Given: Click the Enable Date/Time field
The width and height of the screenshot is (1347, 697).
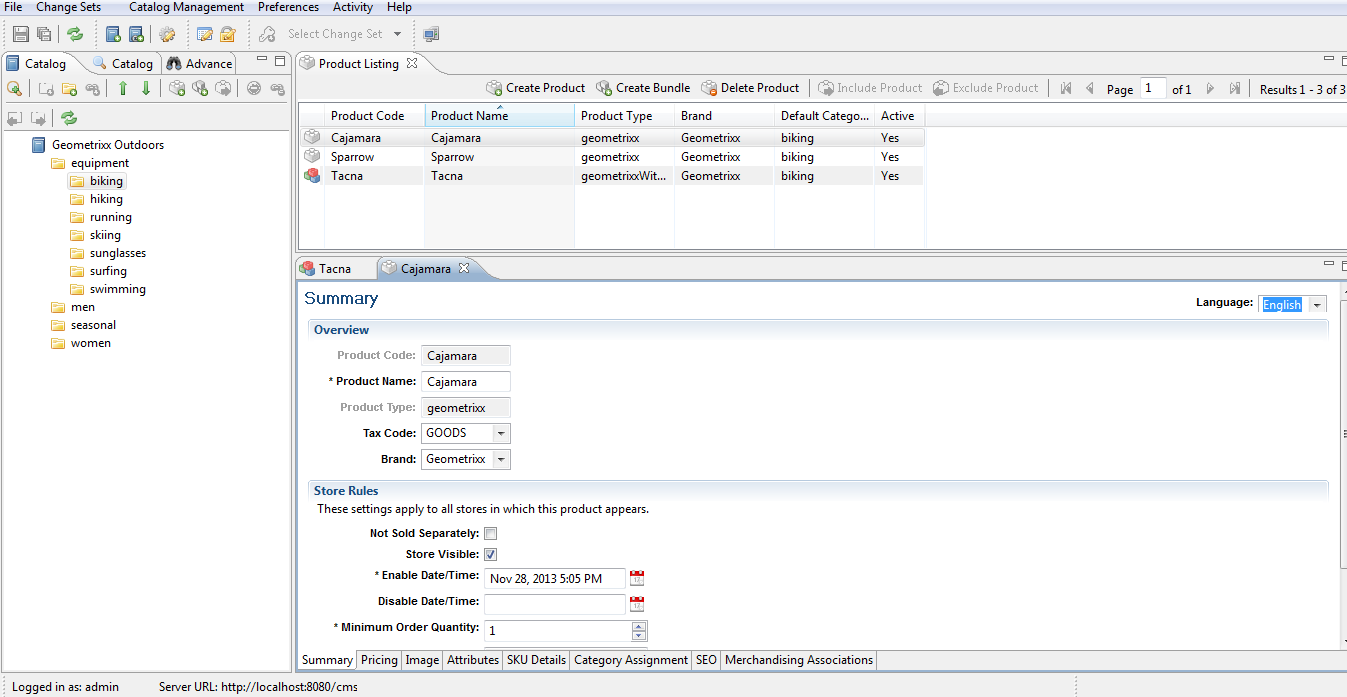Looking at the screenshot, I should [554, 579].
